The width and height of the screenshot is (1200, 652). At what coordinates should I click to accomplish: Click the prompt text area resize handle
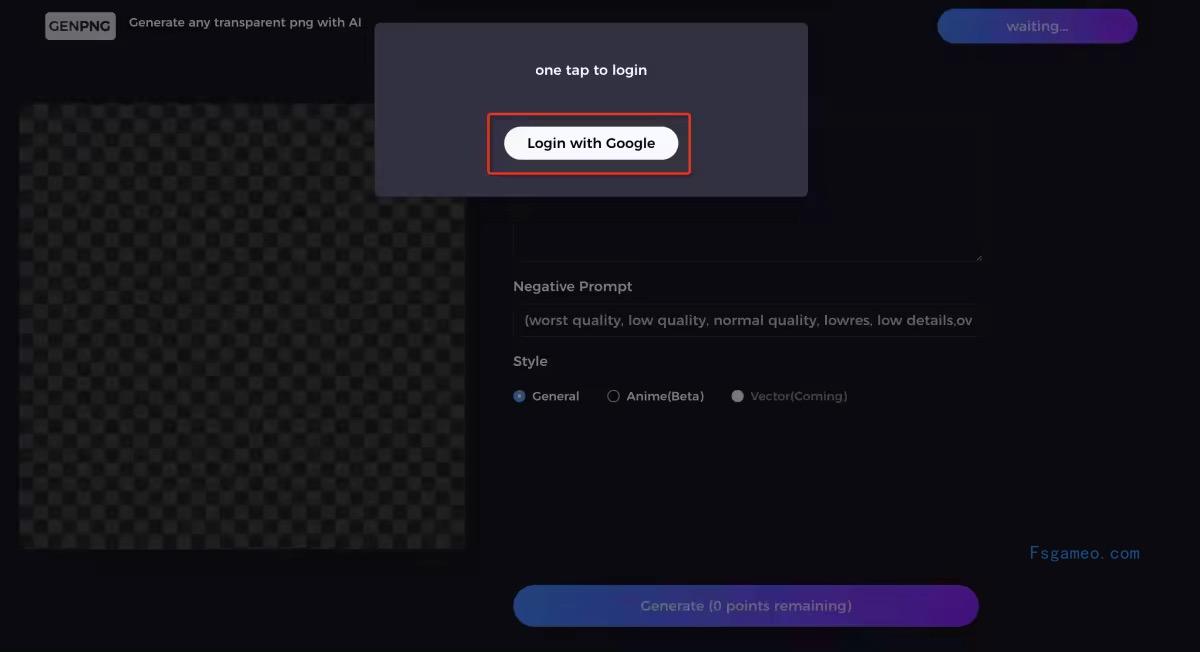(x=978, y=257)
